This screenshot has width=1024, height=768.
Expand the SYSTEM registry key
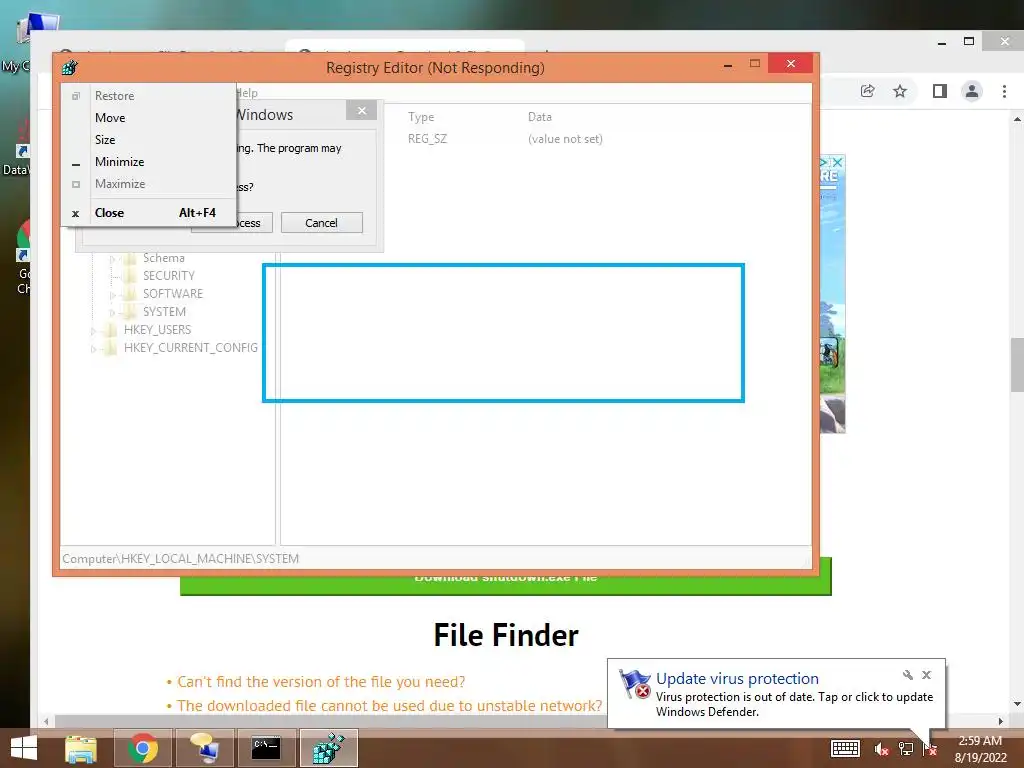[x=112, y=313]
